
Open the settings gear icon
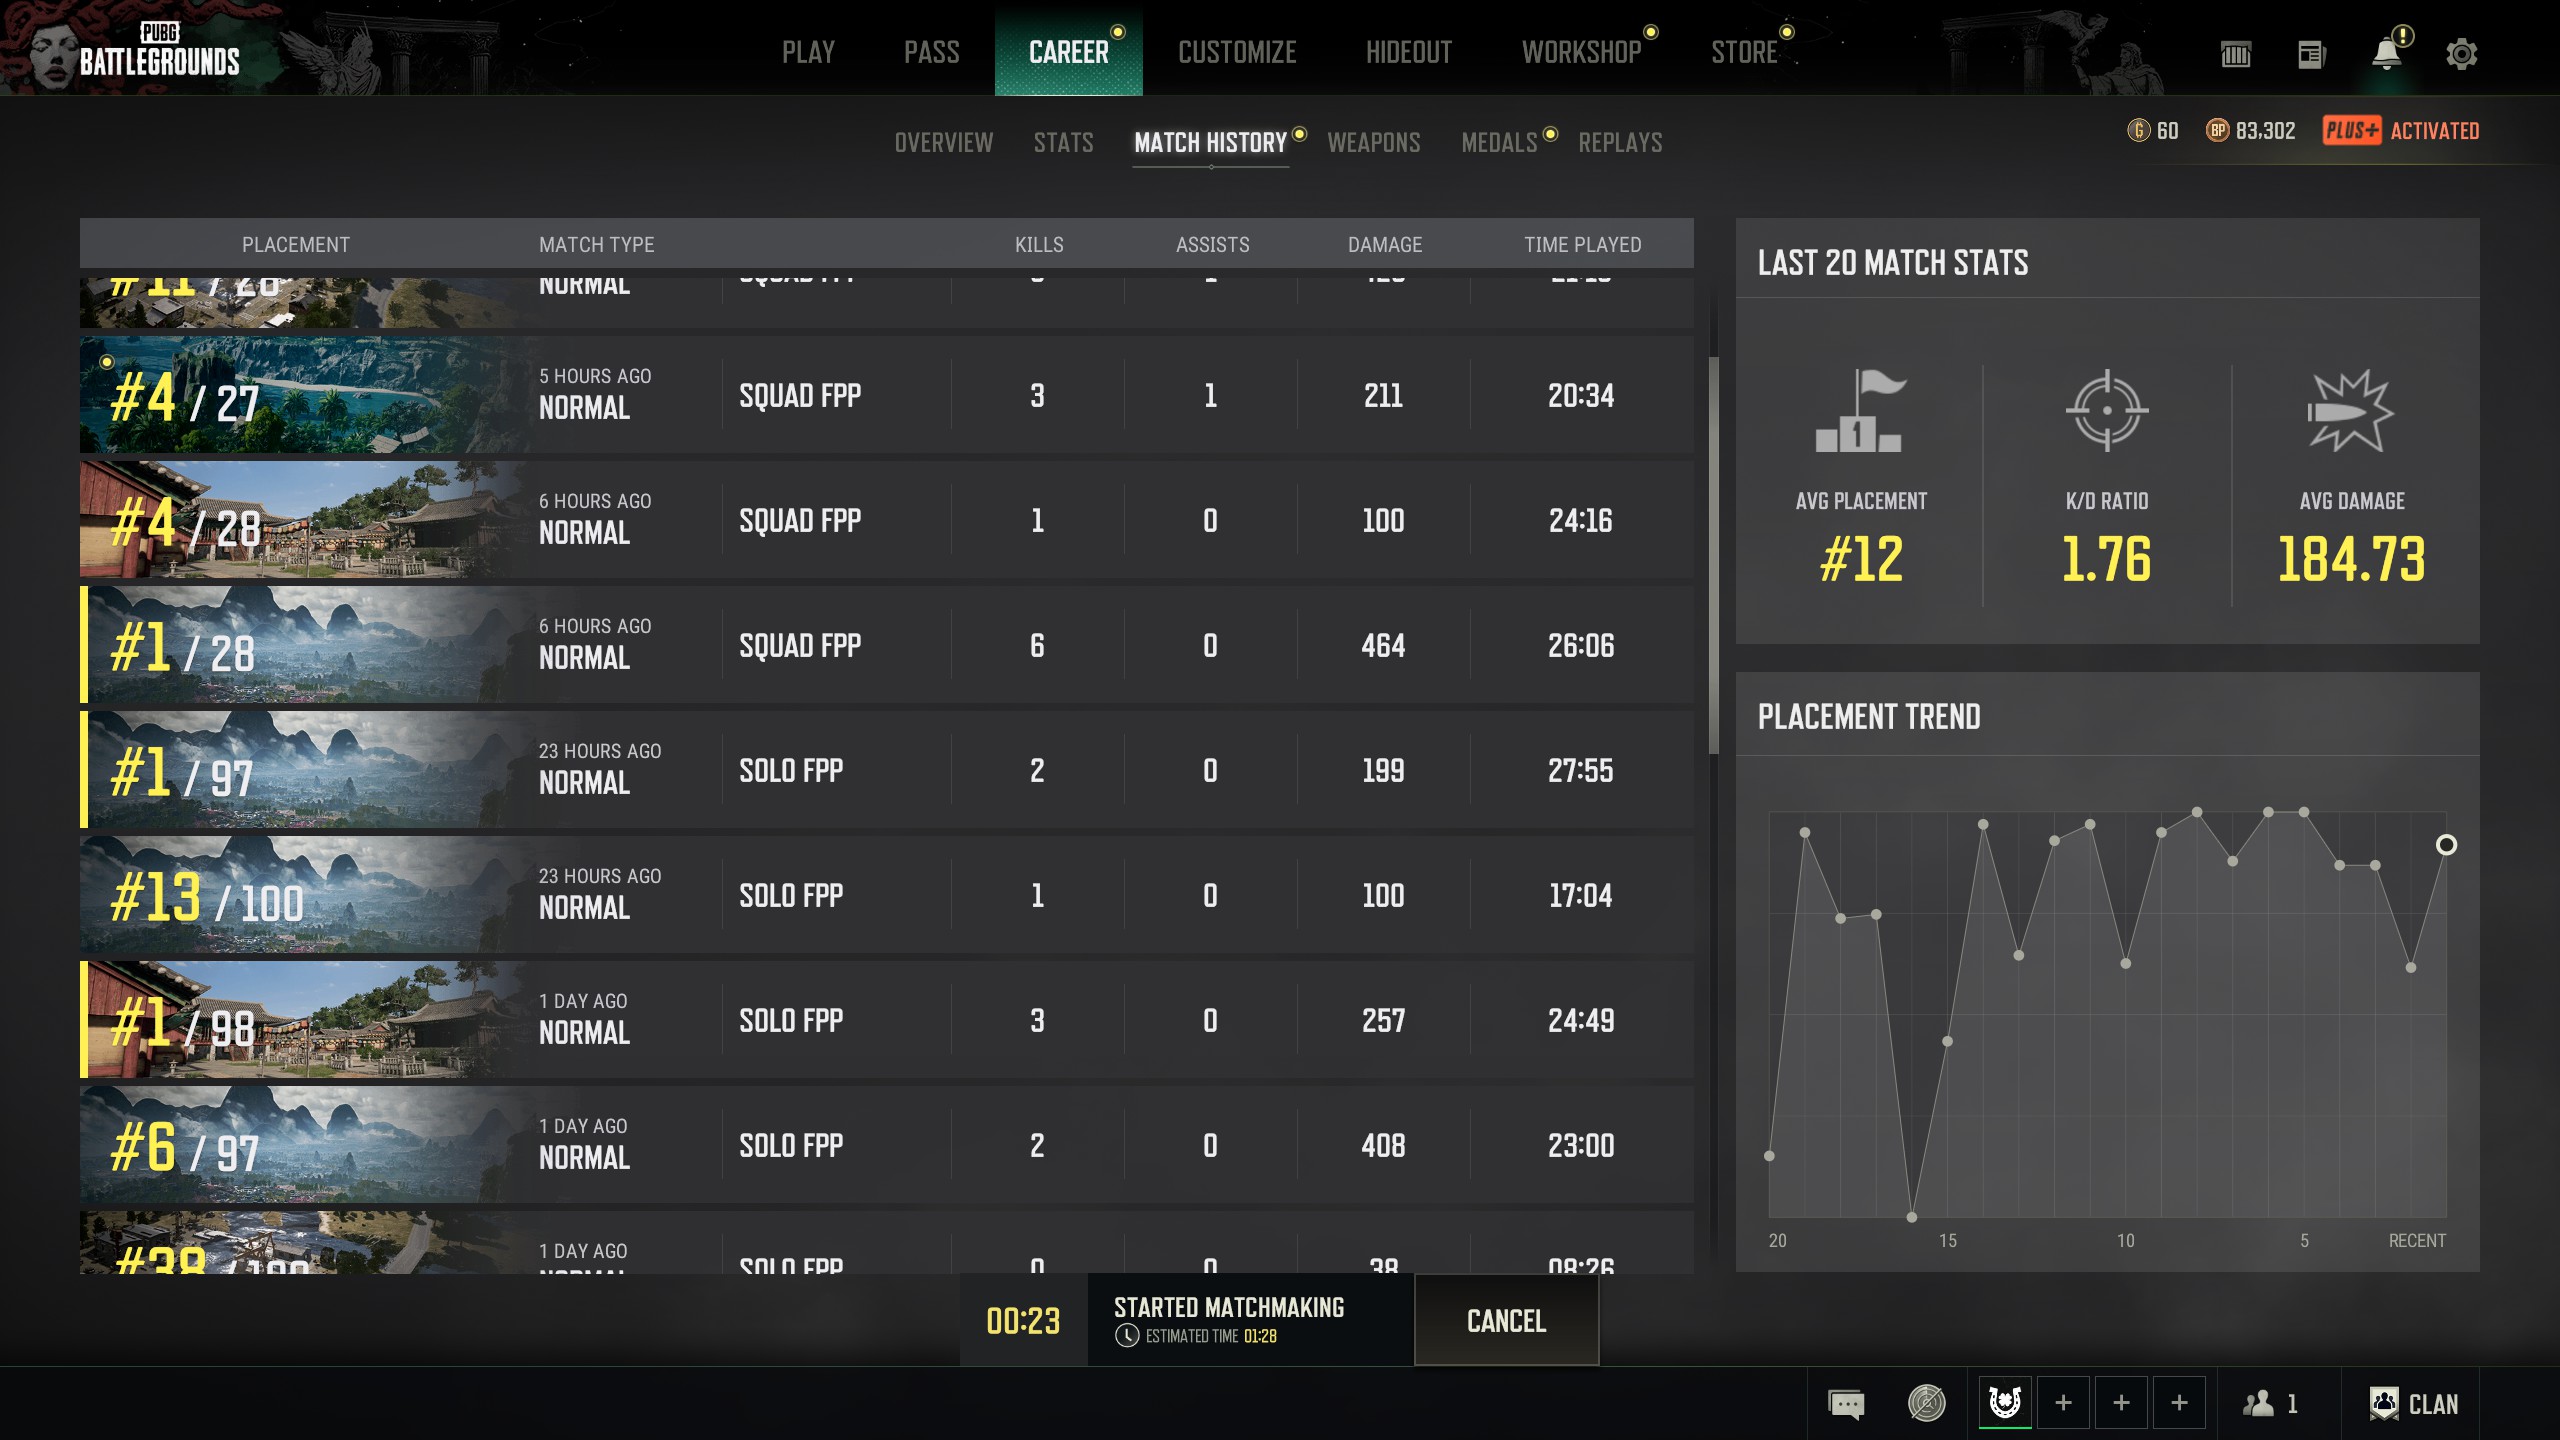[x=2461, y=53]
